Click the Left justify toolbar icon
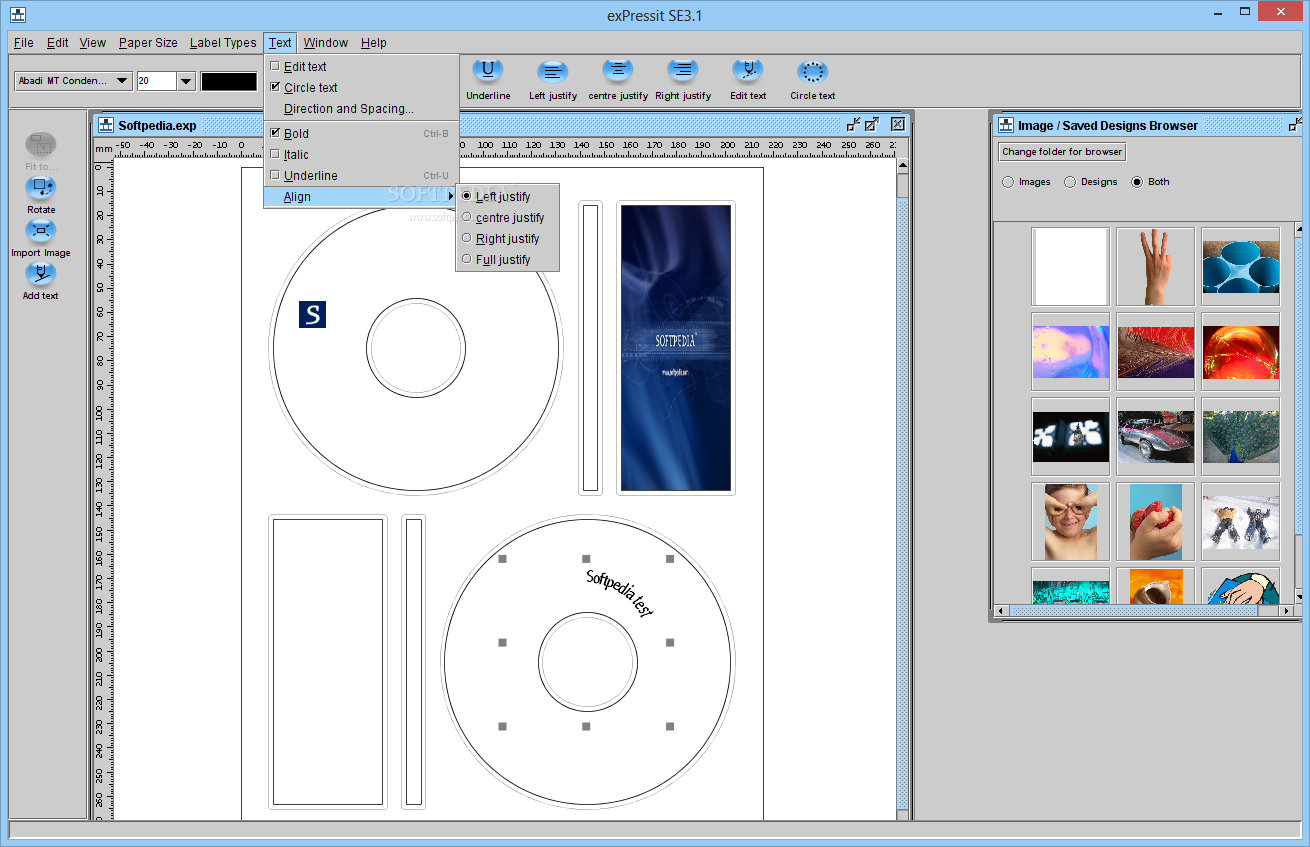The width and height of the screenshot is (1310, 847). pyautogui.click(x=553, y=71)
